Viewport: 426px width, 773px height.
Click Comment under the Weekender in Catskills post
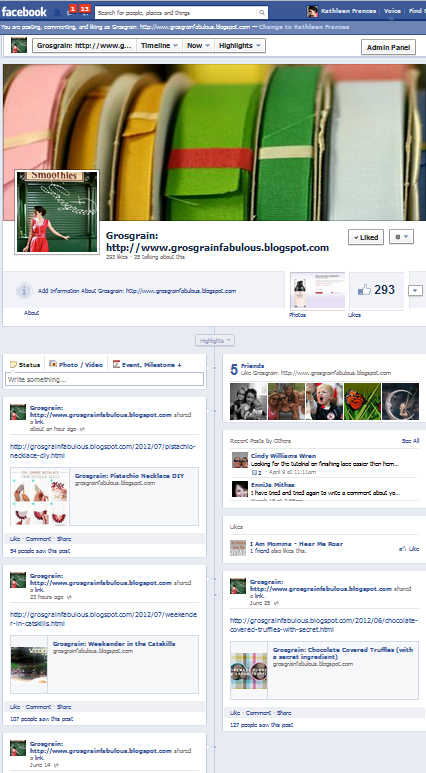coord(38,707)
